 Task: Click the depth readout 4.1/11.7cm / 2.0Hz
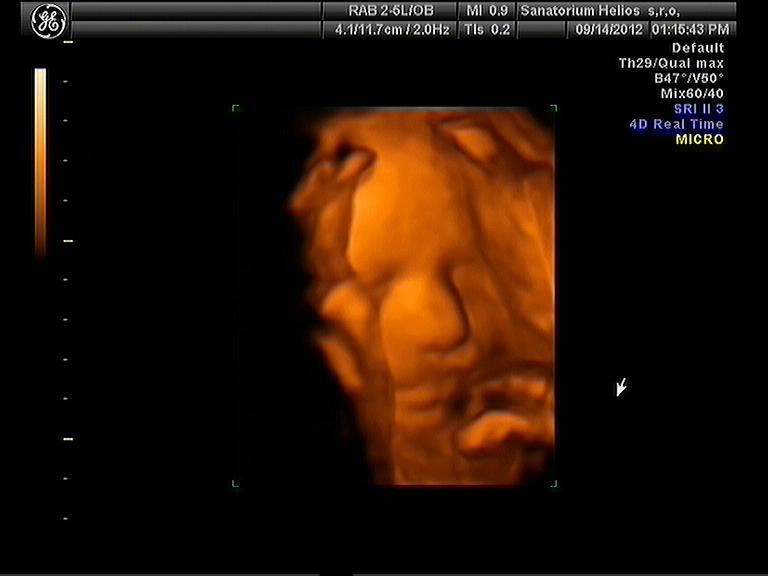[x=392, y=30]
